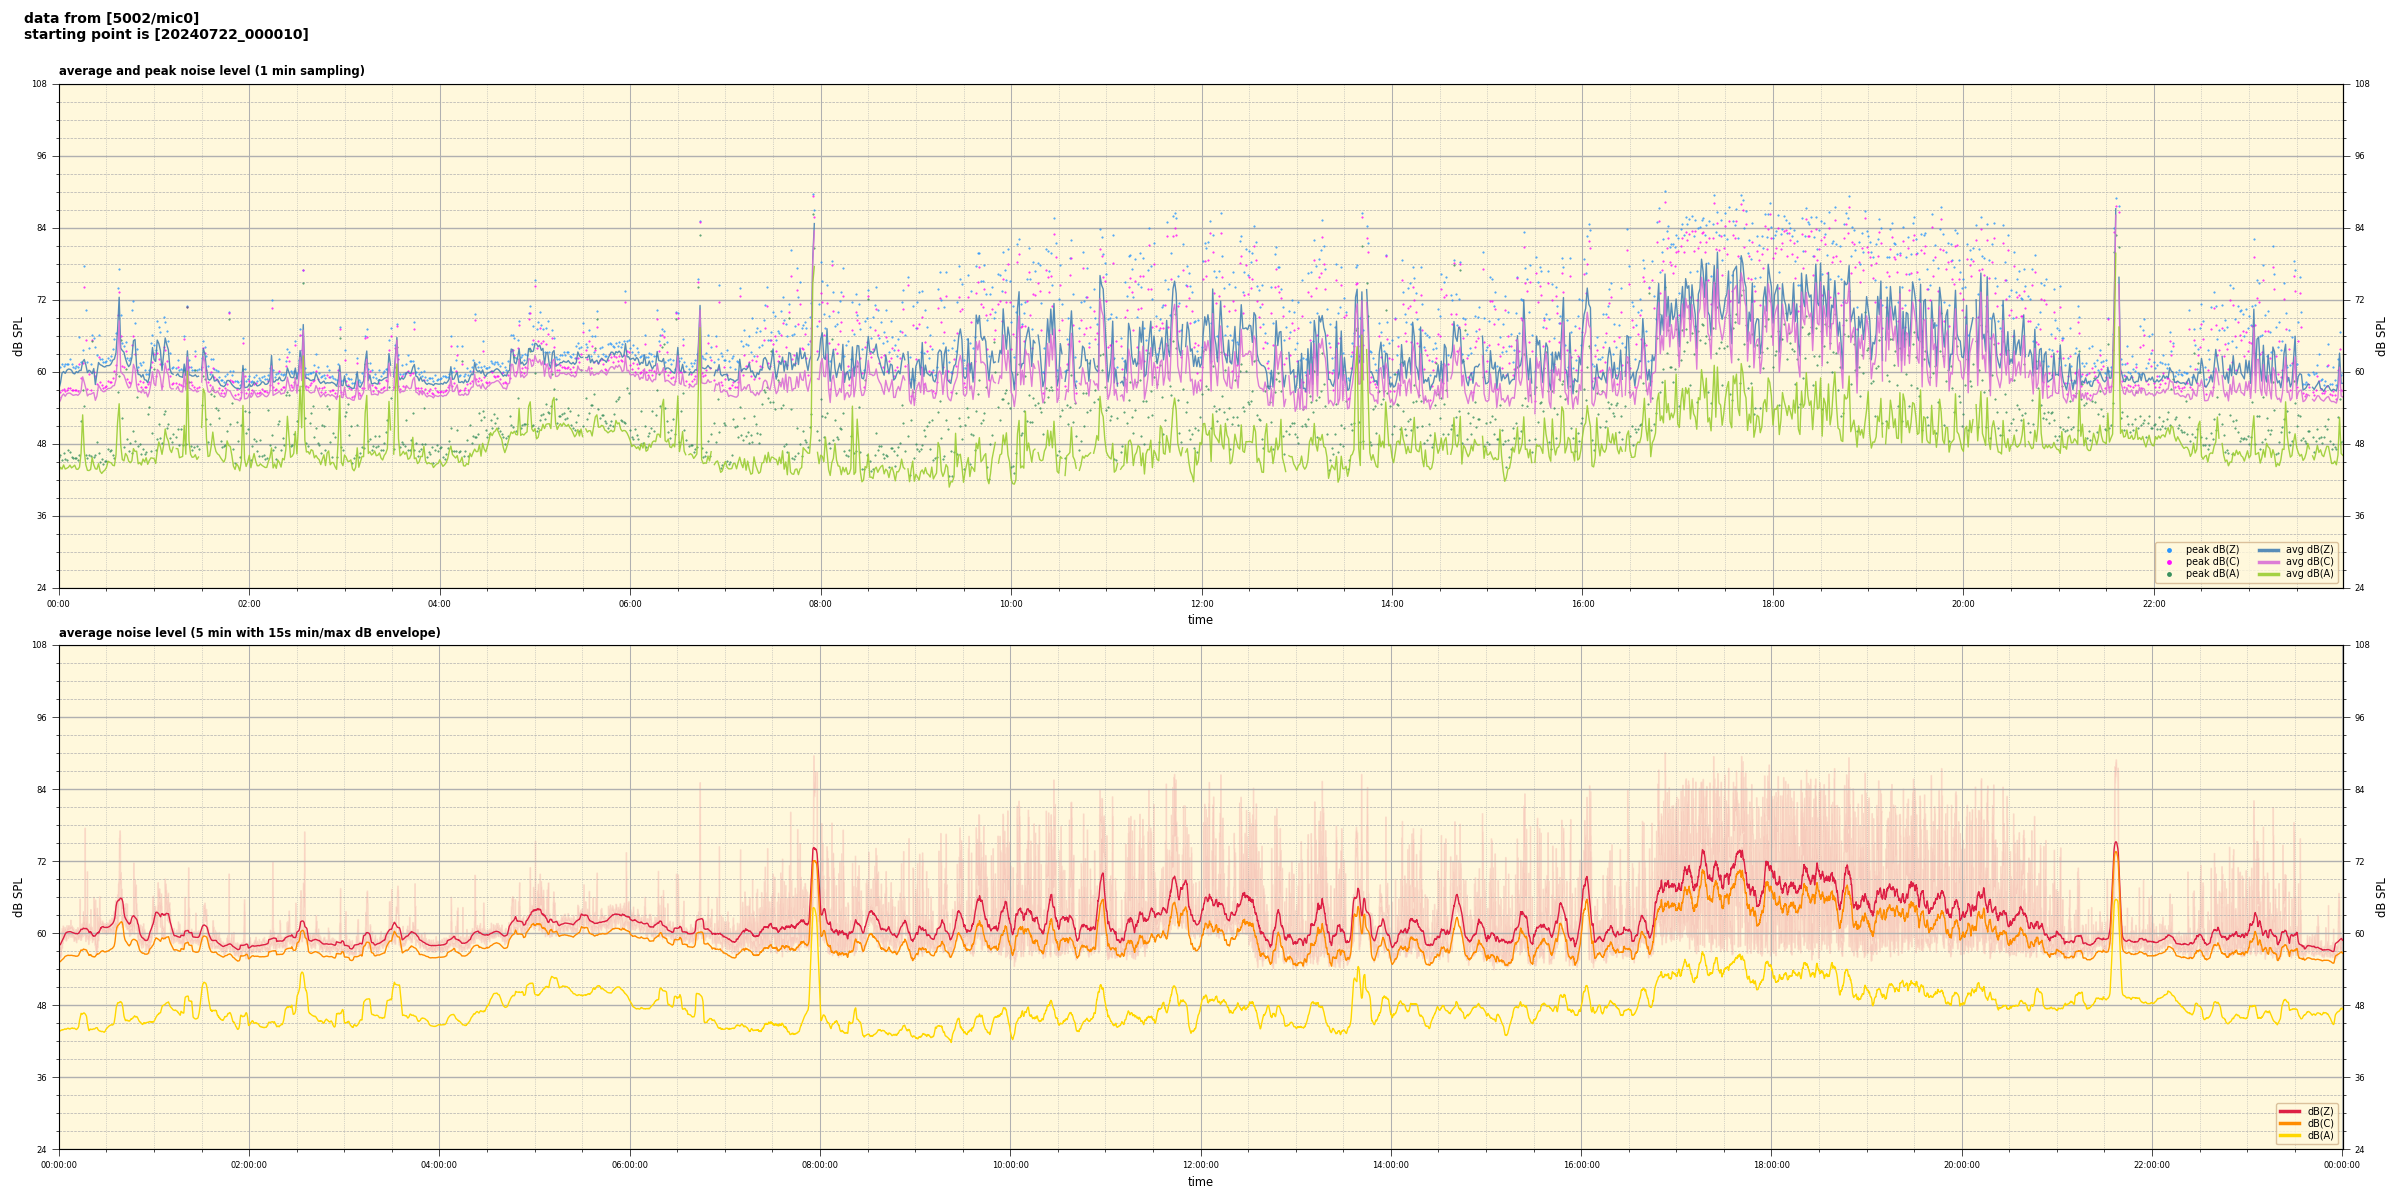Click top chart's left 'dB SPL' axis label
The height and width of the screenshot is (1200, 2400).
click(18, 336)
